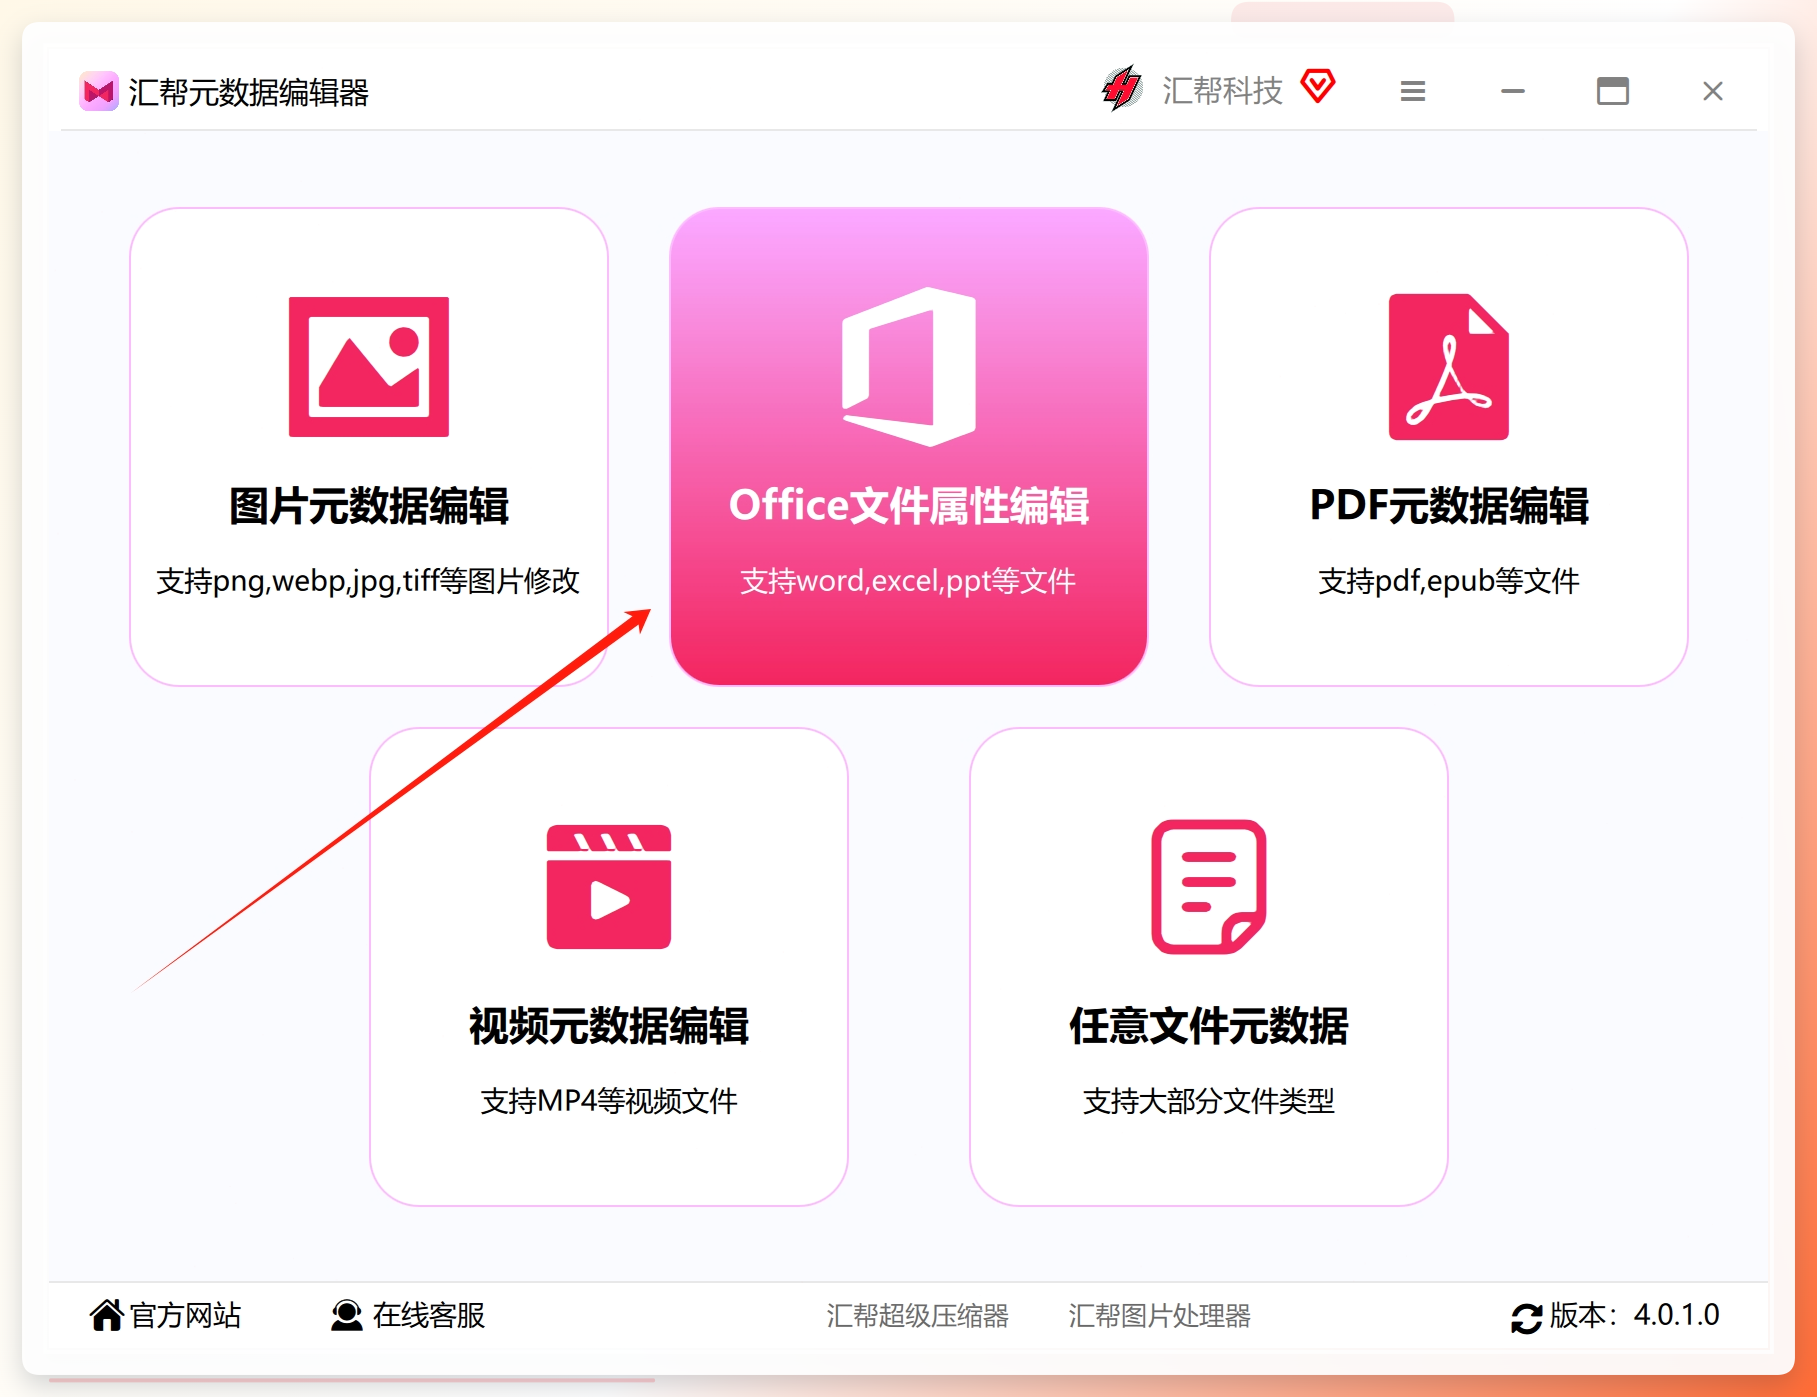Viewport: 1817px width, 1397px height.
Task: Click the 汇帮科技 red lightning logo
Action: [1122, 89]
